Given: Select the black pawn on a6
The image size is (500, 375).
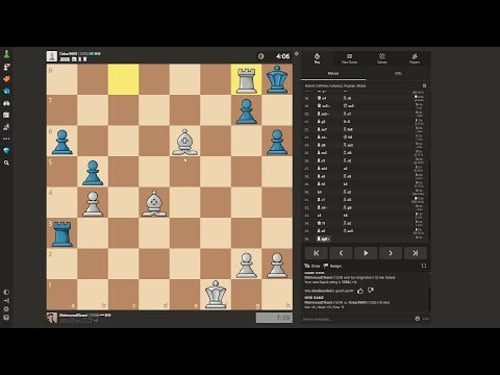Looking at the screenshot, I should 62,141.
